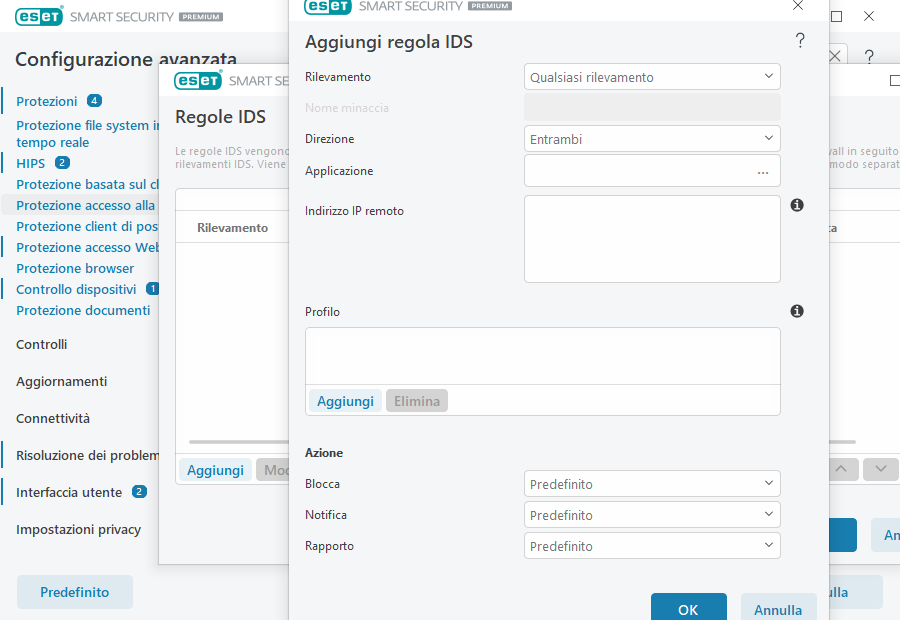Open the Blocca action dropdown

(652, 484)
